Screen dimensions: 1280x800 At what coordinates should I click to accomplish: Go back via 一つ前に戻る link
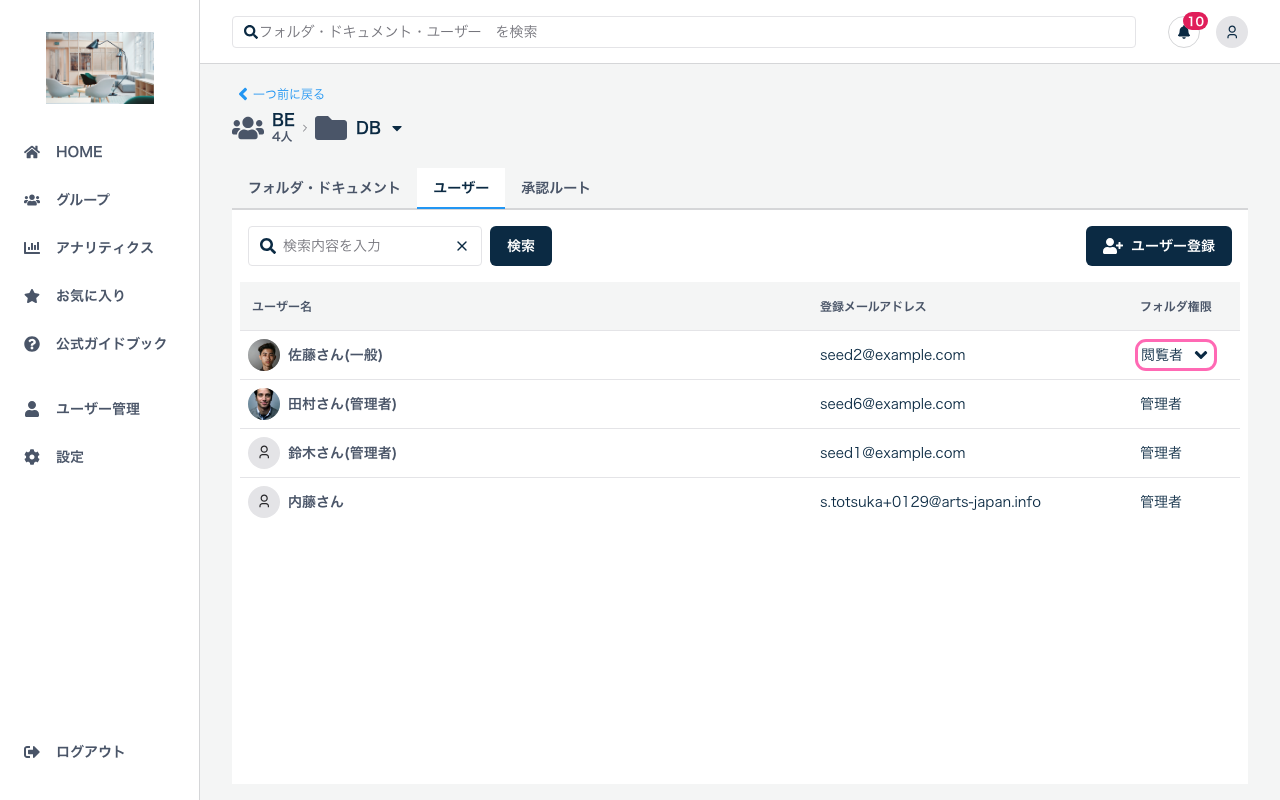point(281,94)
